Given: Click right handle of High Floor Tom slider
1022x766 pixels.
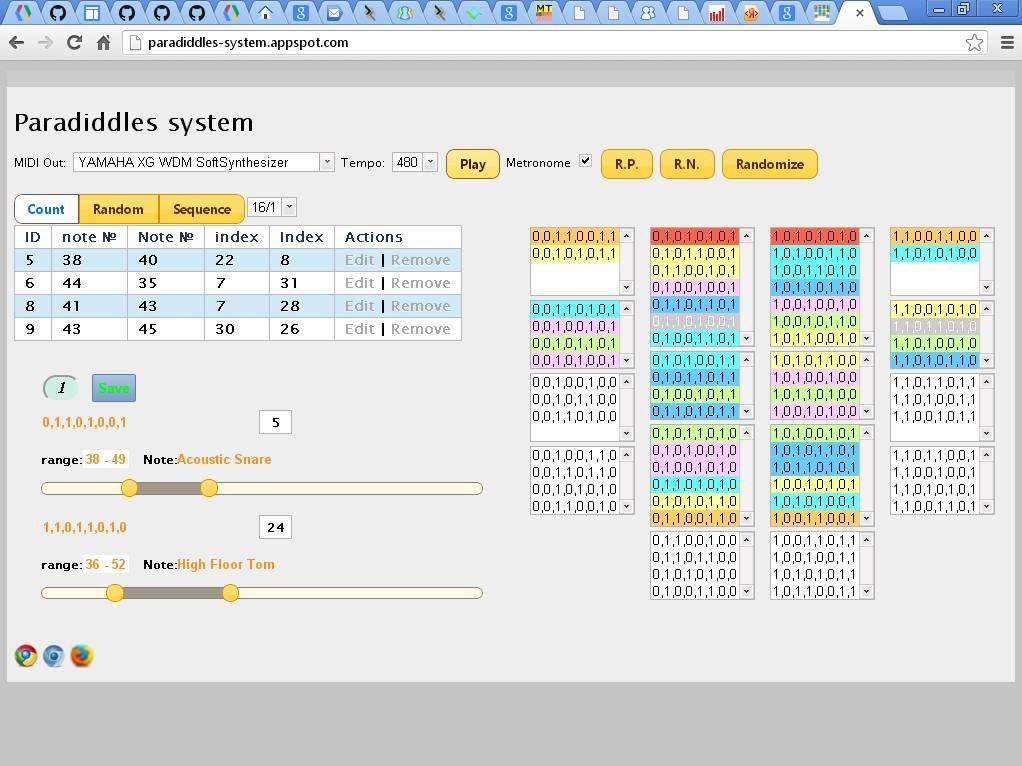Looking at the screenshot, I should point(230,593).
